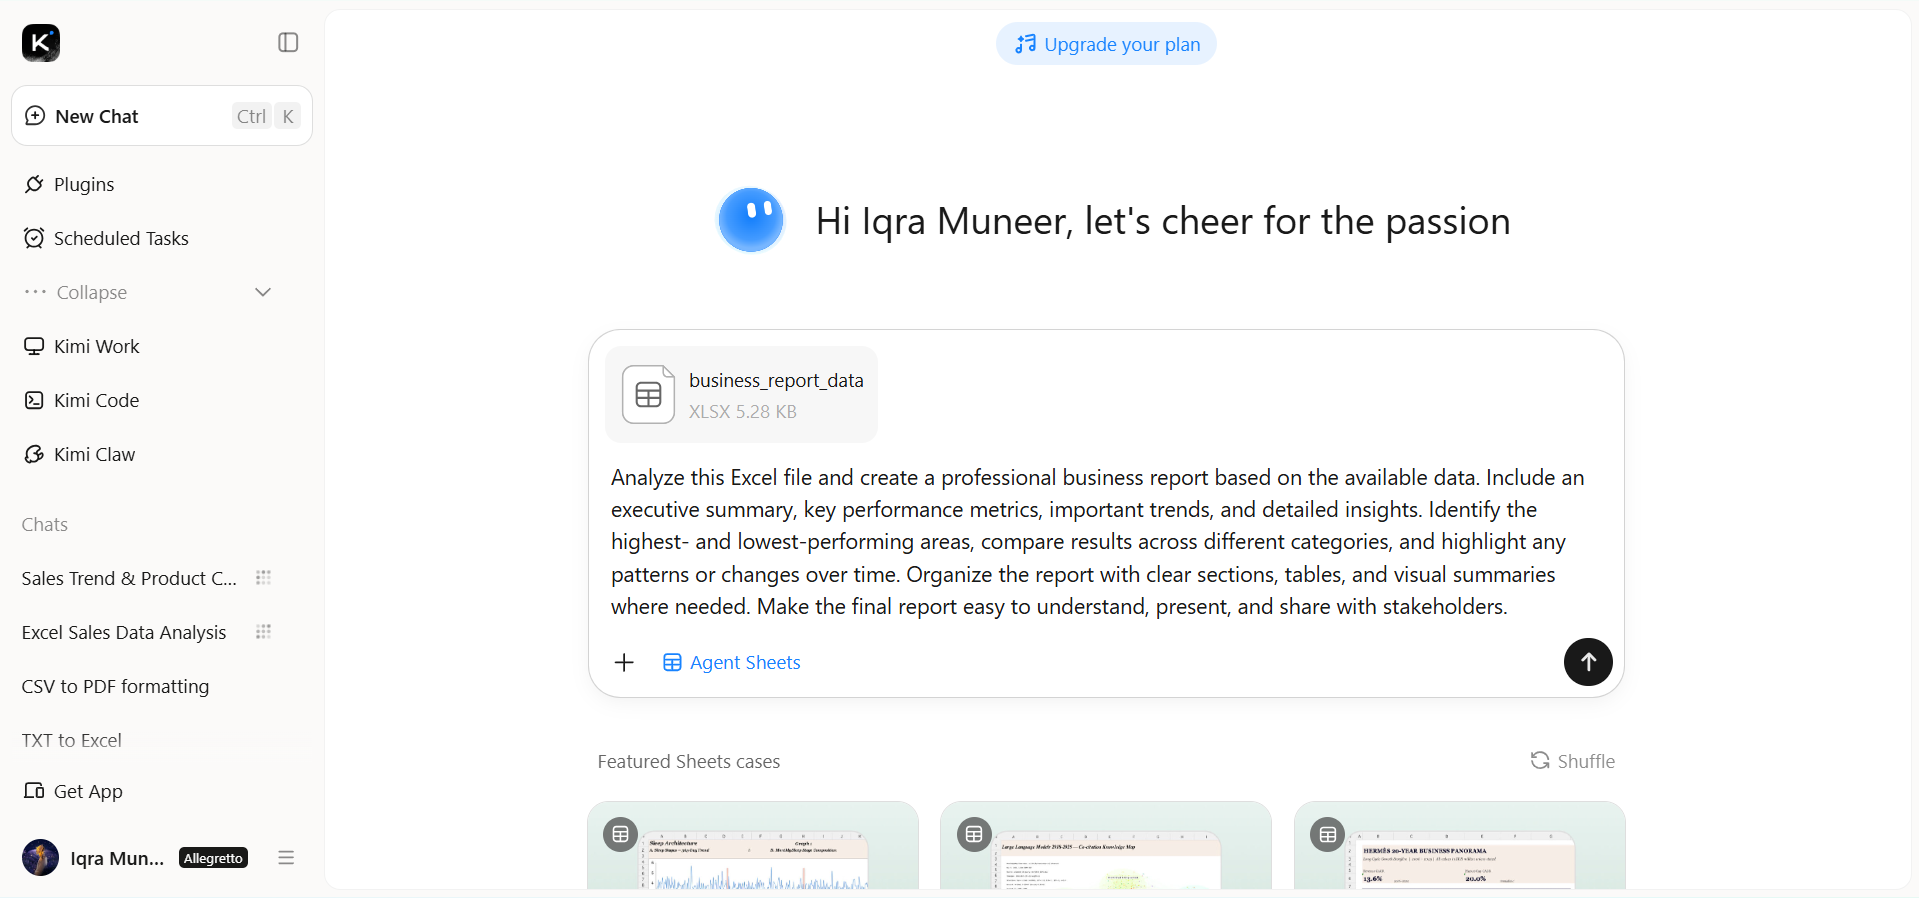Click the spreadsheet file icon on attachment

coord(648,394)
